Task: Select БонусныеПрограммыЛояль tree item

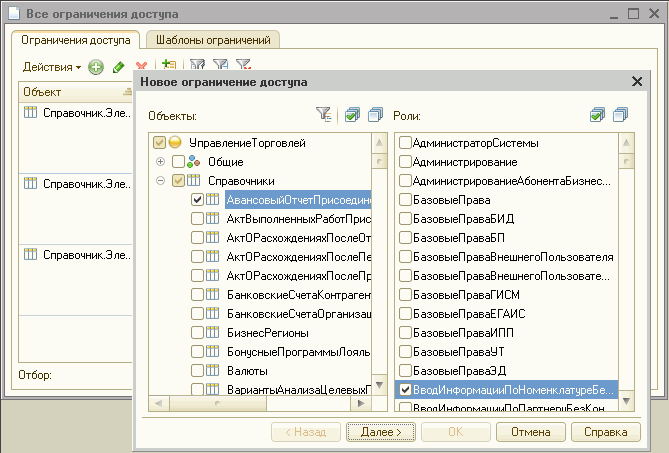Action: 298,352
